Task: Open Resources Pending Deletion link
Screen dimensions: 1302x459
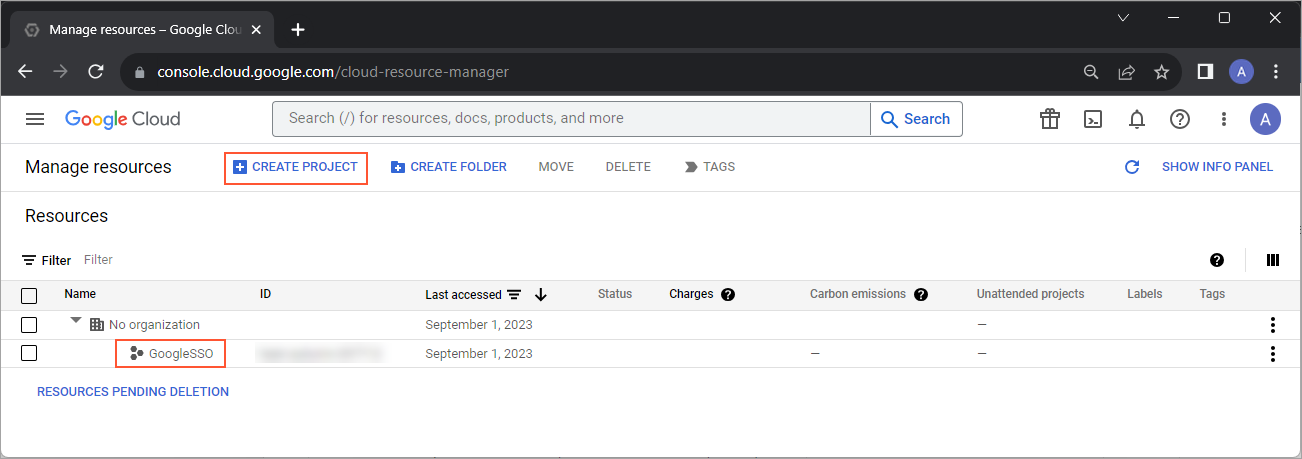Action: (x=133, y=392)
